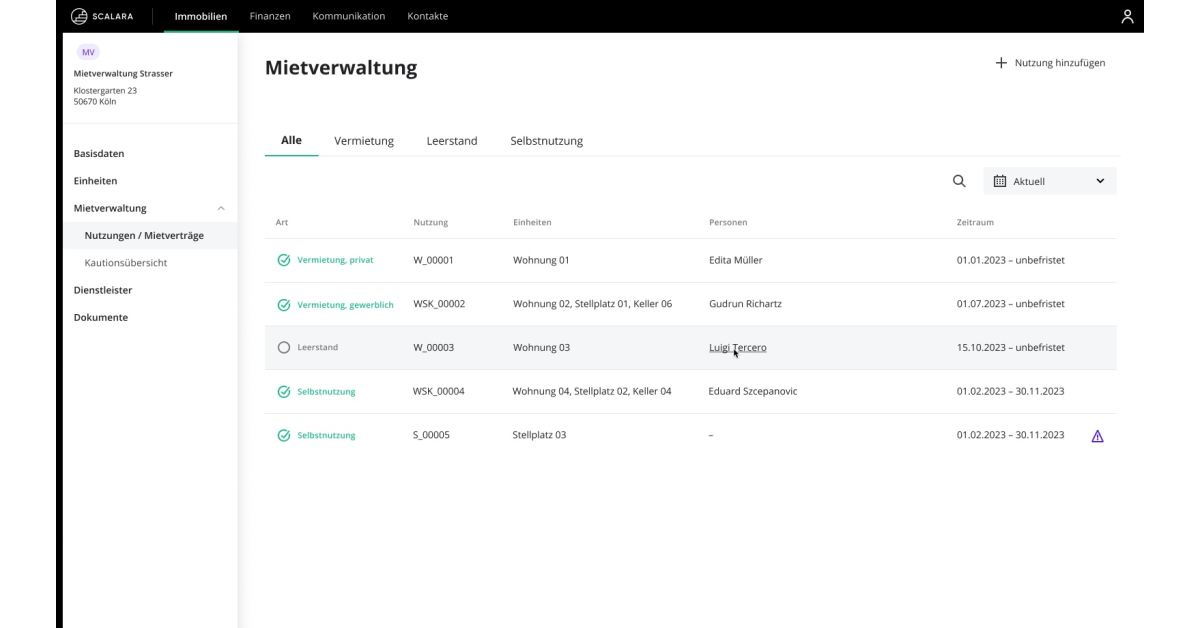Click the SCALARA logo

102,16
